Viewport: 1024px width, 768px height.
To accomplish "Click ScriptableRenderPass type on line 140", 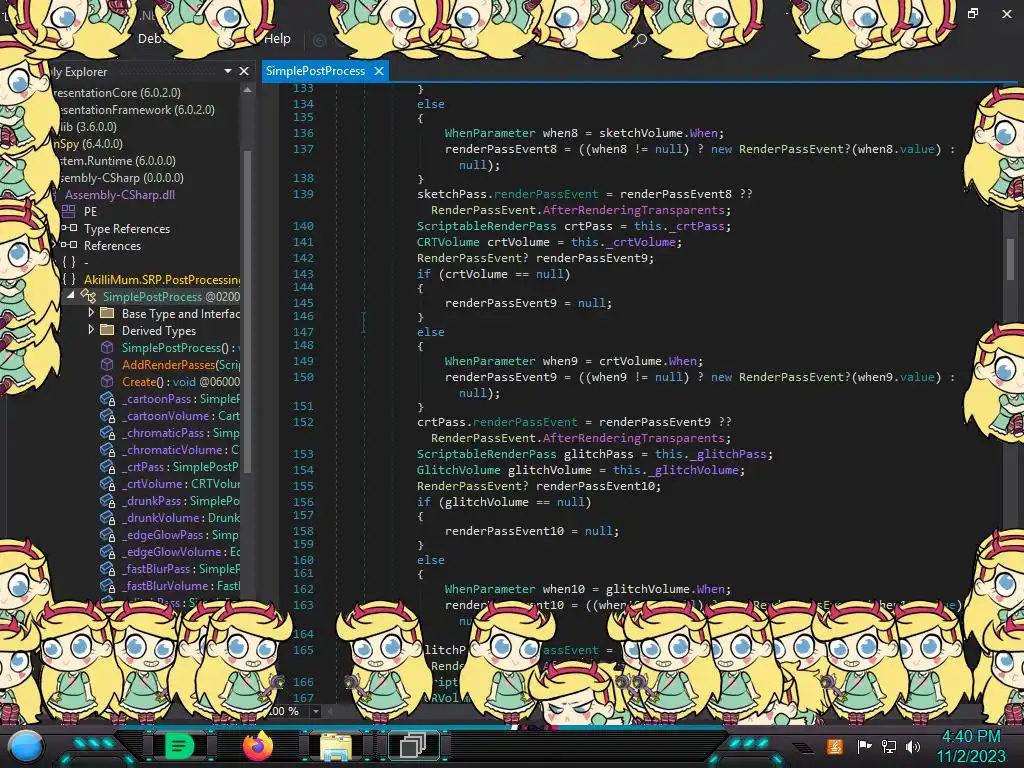I will coord(487,226).
